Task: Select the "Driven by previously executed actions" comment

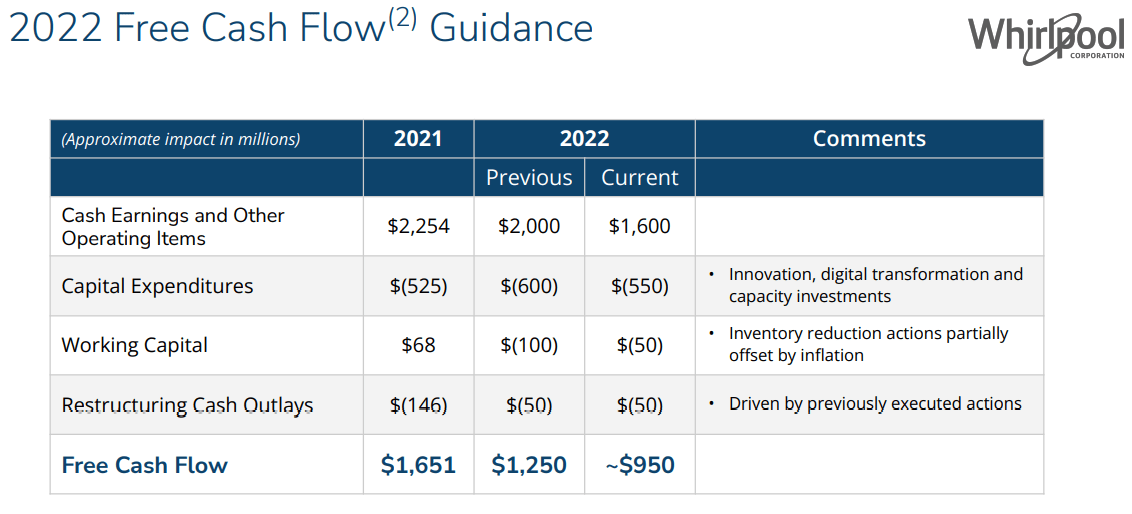Action: [875, 404]
